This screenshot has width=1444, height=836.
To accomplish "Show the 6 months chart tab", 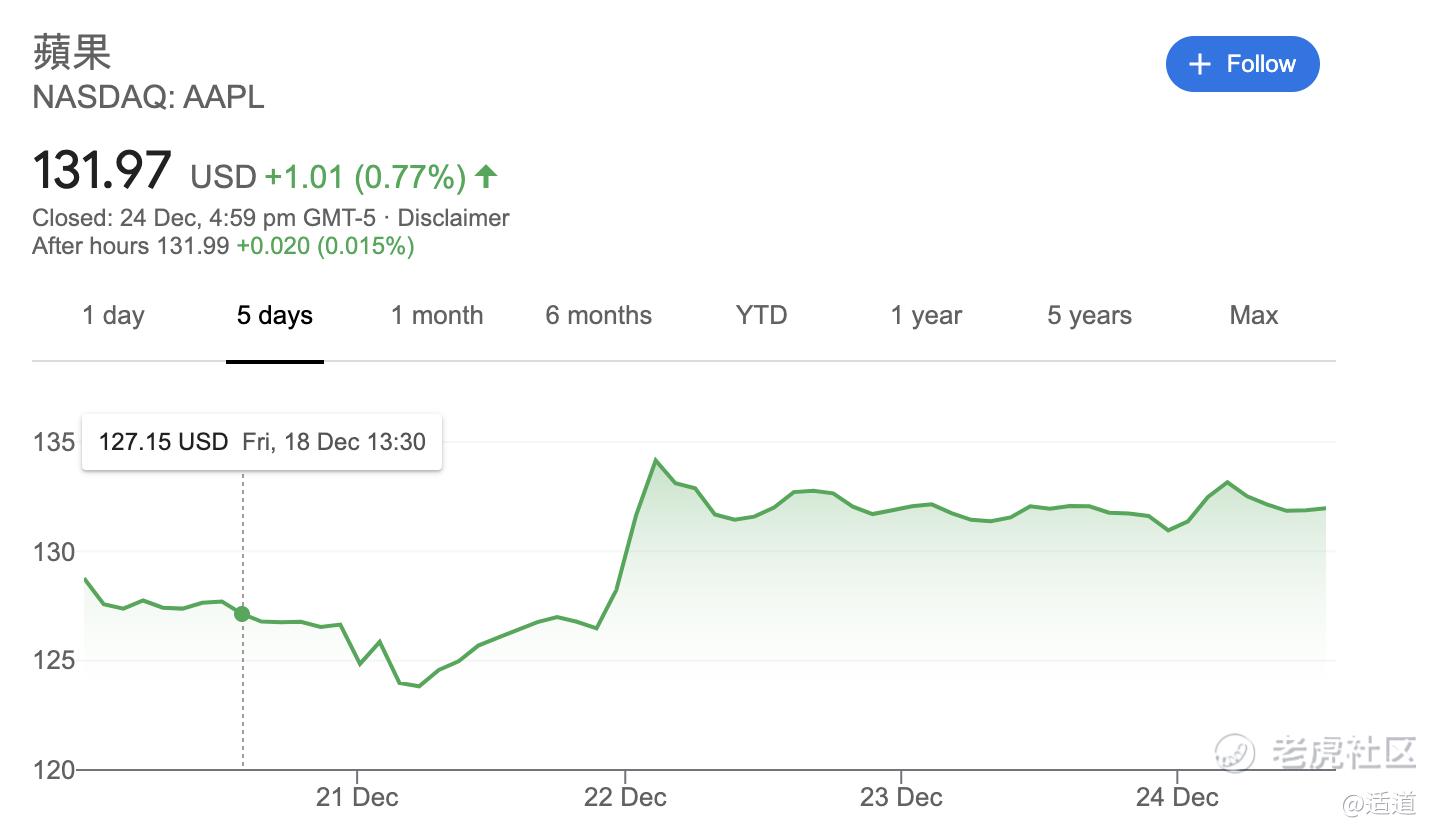I will pyautogui.click(x=598, y=316).
